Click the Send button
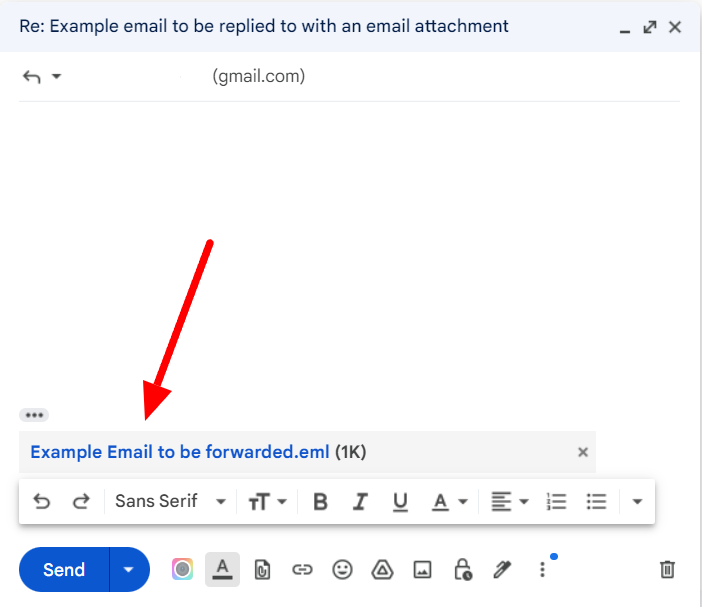The width and height of the screenshot is (702, 607). coord(64,569)
